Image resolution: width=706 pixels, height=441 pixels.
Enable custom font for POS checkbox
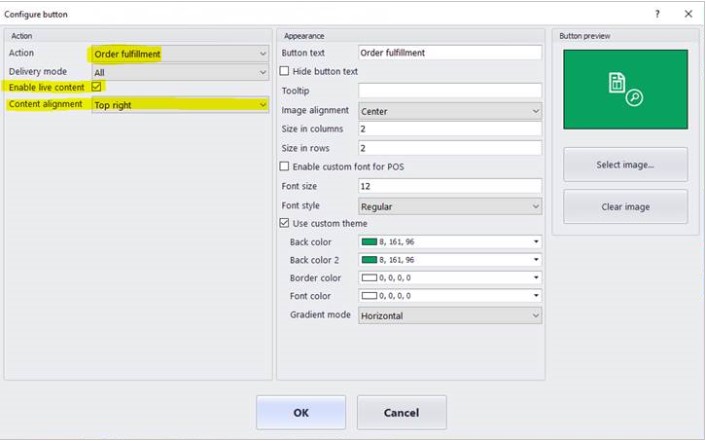(x=284, y=167)
